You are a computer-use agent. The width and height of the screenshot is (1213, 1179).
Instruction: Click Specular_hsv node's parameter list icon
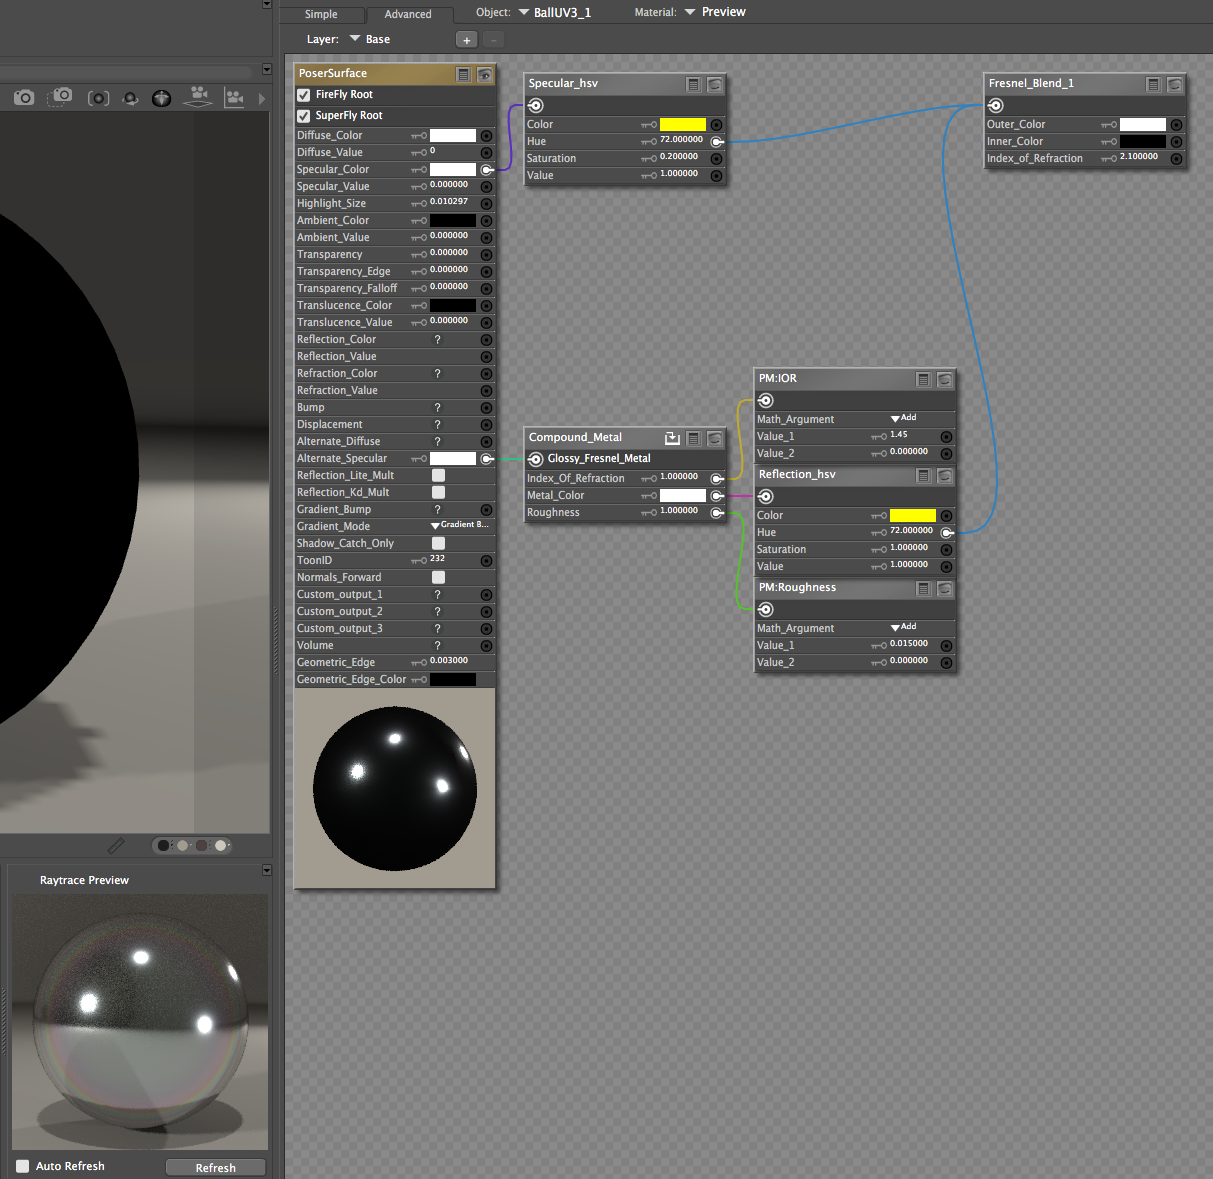(693, 84)
